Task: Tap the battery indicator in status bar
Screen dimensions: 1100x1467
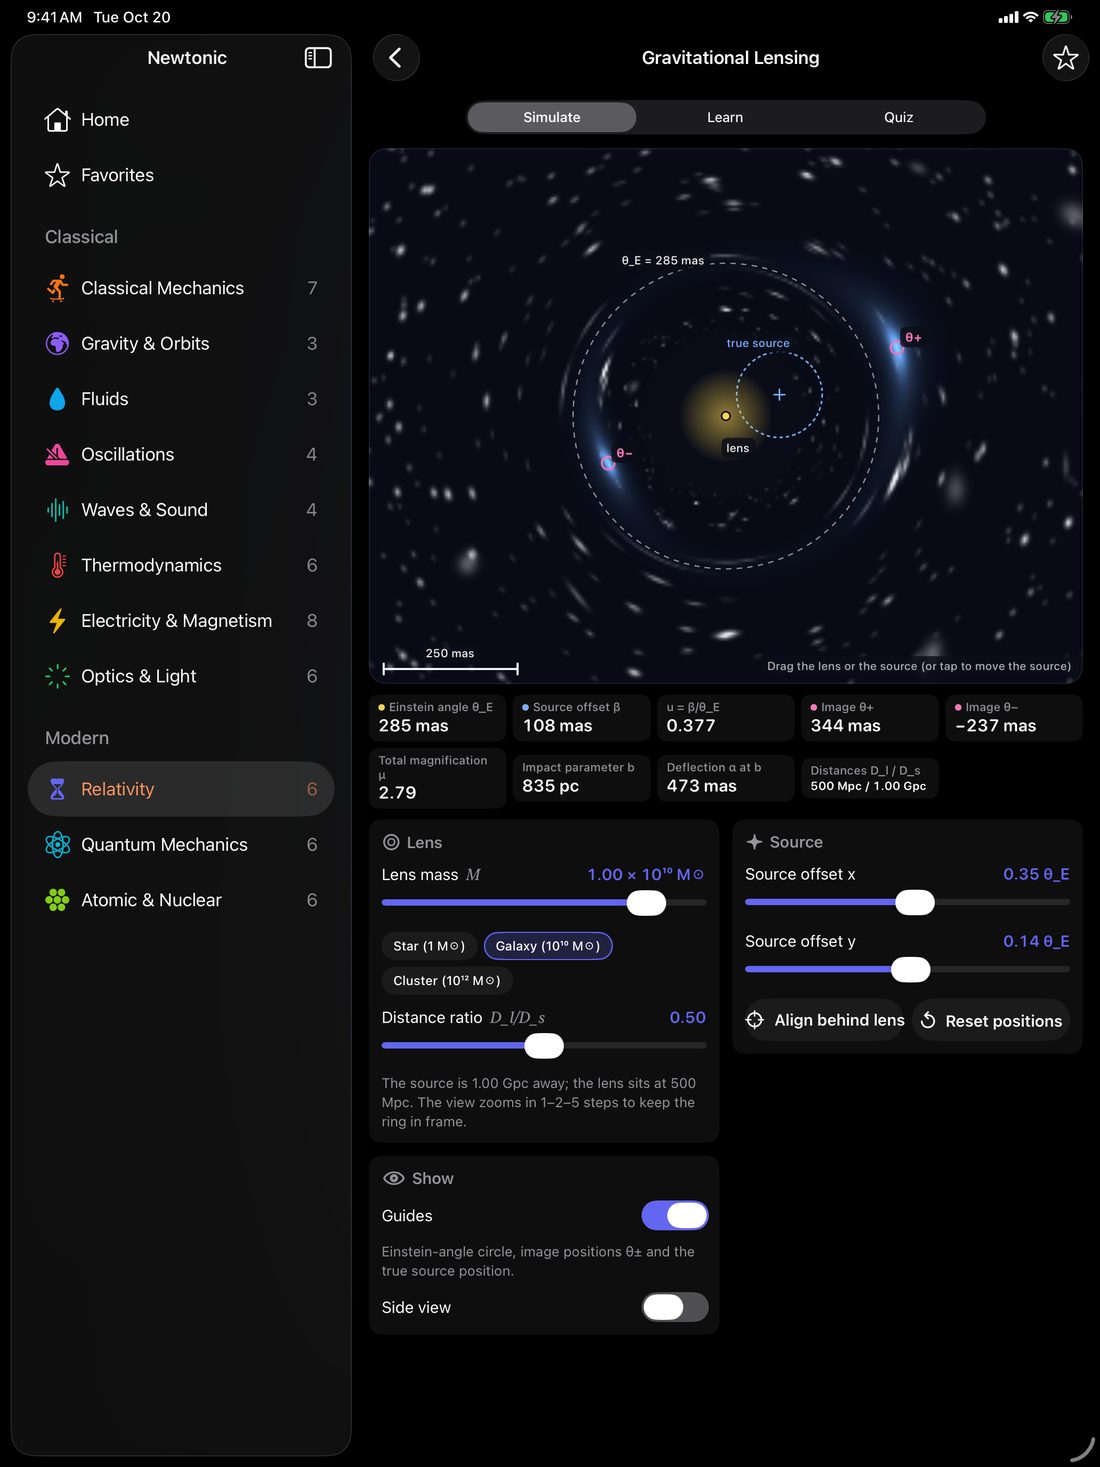Action: (1057, 17)
